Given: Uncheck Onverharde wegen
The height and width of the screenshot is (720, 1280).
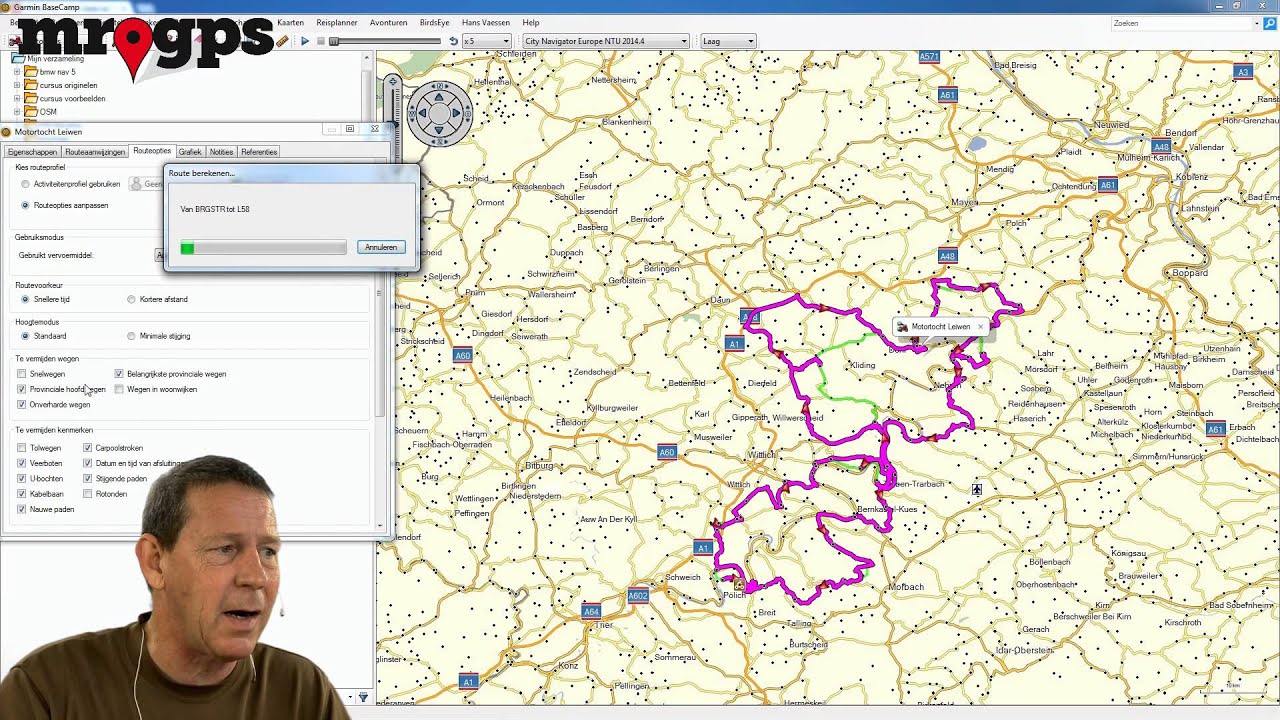Looking at the screenshot, I should (22, 404).
